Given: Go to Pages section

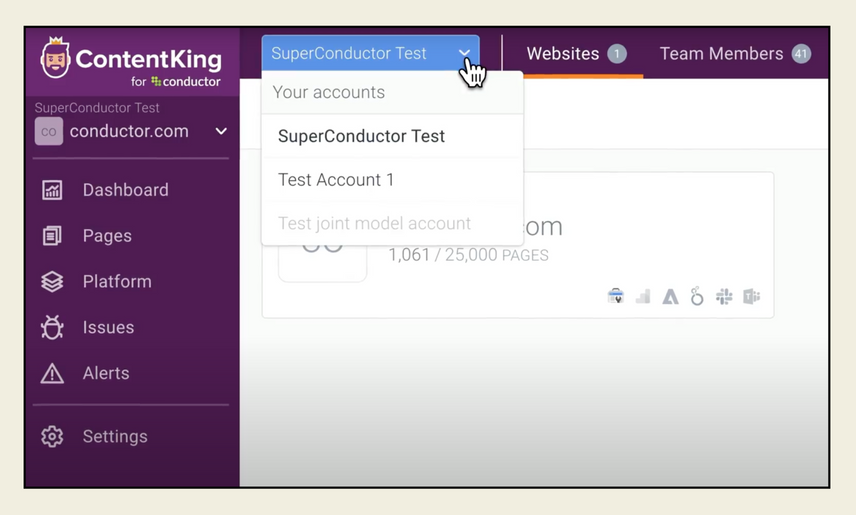Looking at the screenshot, I should click(x=107, y=236).
